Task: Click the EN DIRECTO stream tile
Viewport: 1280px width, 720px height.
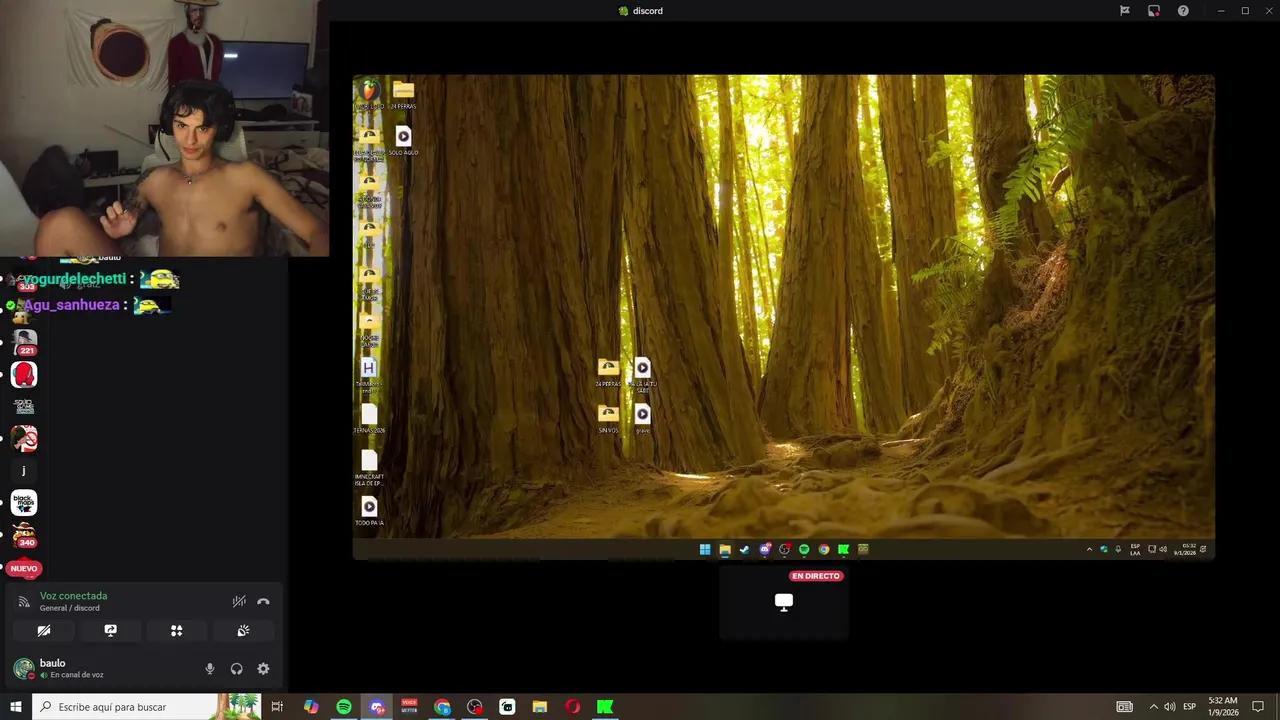Action: tap(784, 602)
